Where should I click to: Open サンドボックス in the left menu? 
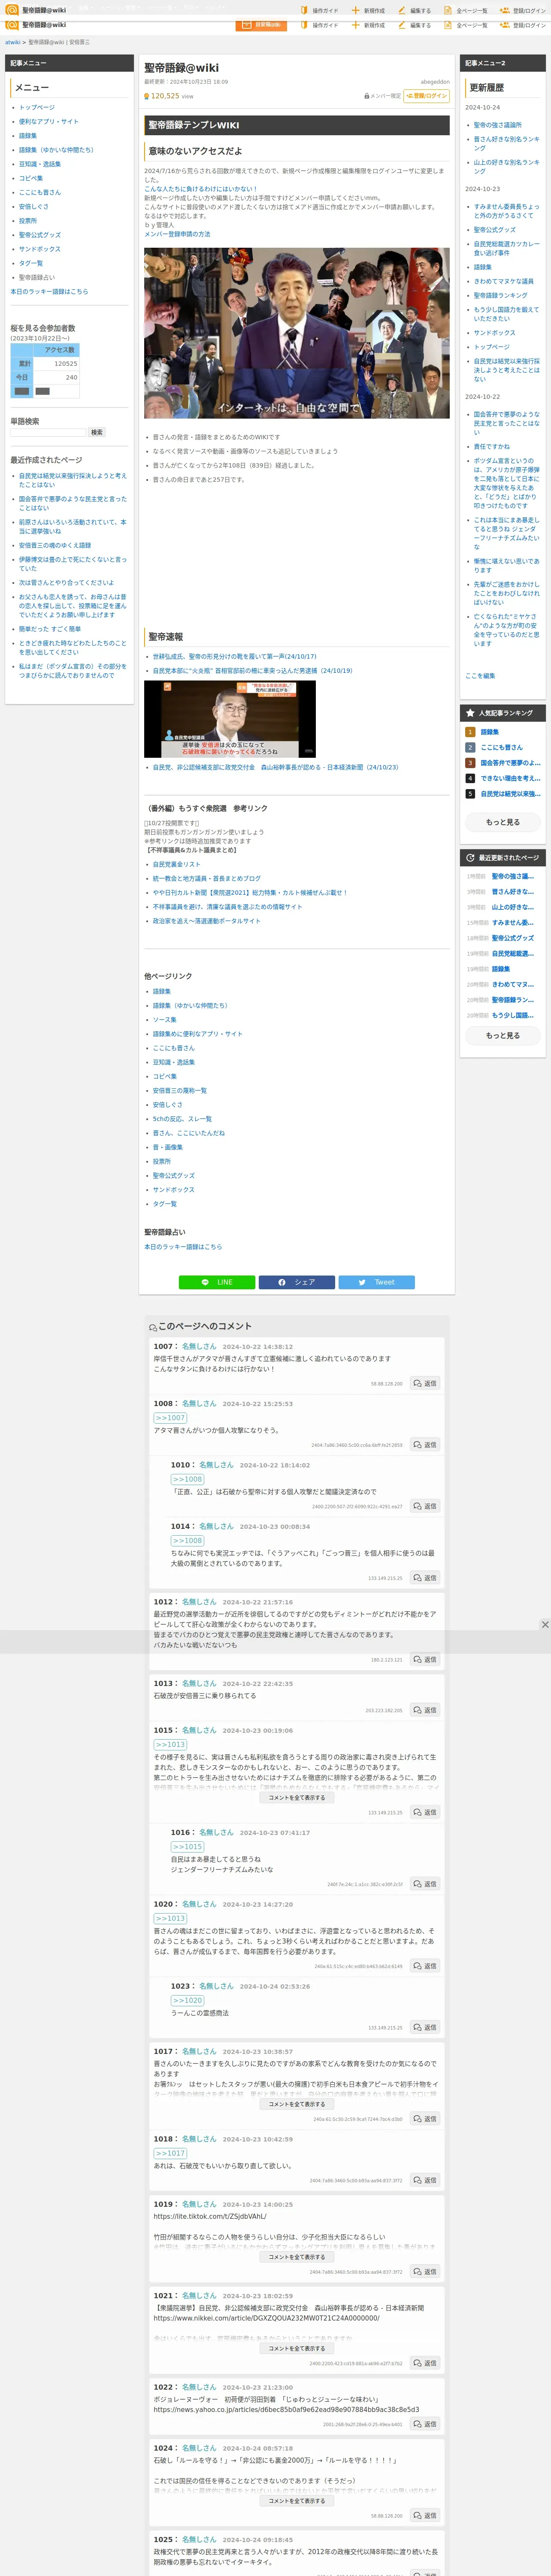(x=40, y=249)
